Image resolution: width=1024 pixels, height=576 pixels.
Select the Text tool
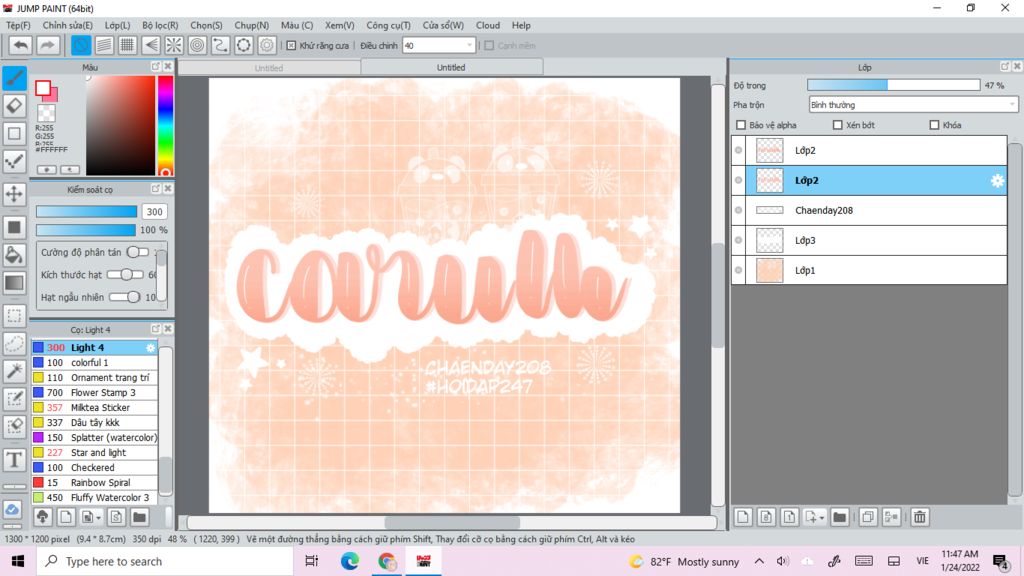[14, 460]
